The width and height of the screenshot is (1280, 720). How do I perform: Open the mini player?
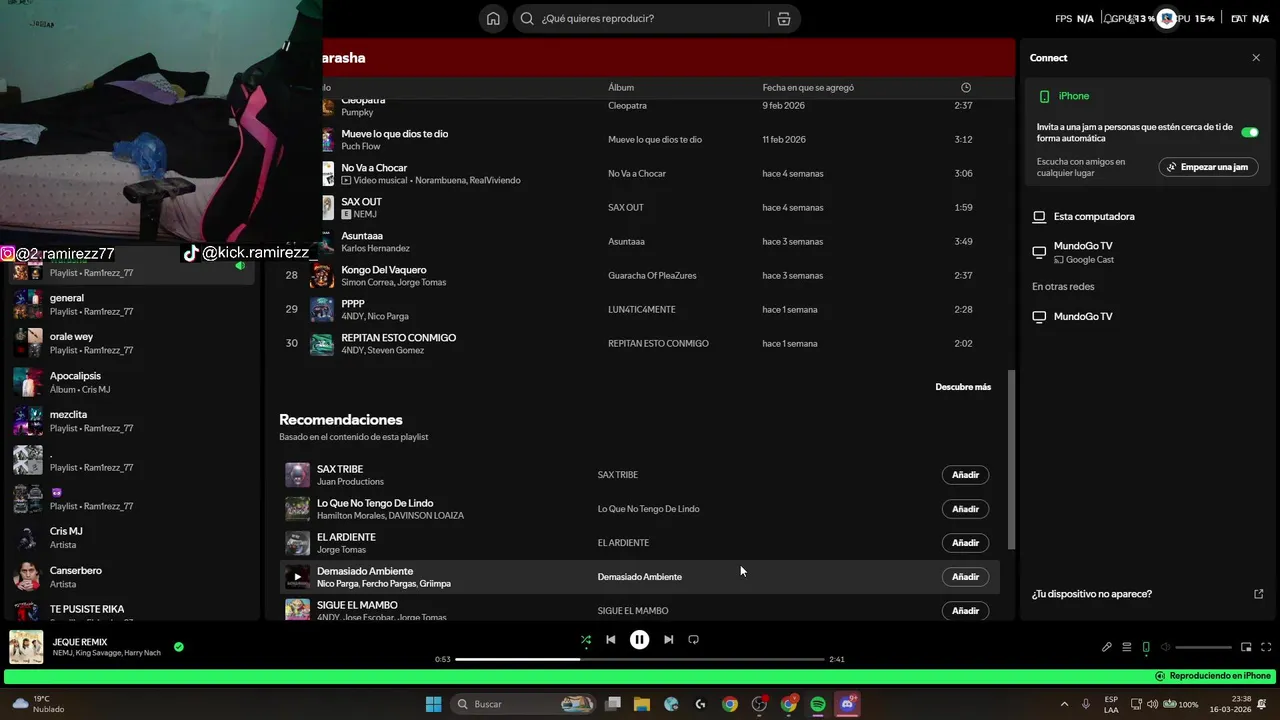[x=1246, y=647]
